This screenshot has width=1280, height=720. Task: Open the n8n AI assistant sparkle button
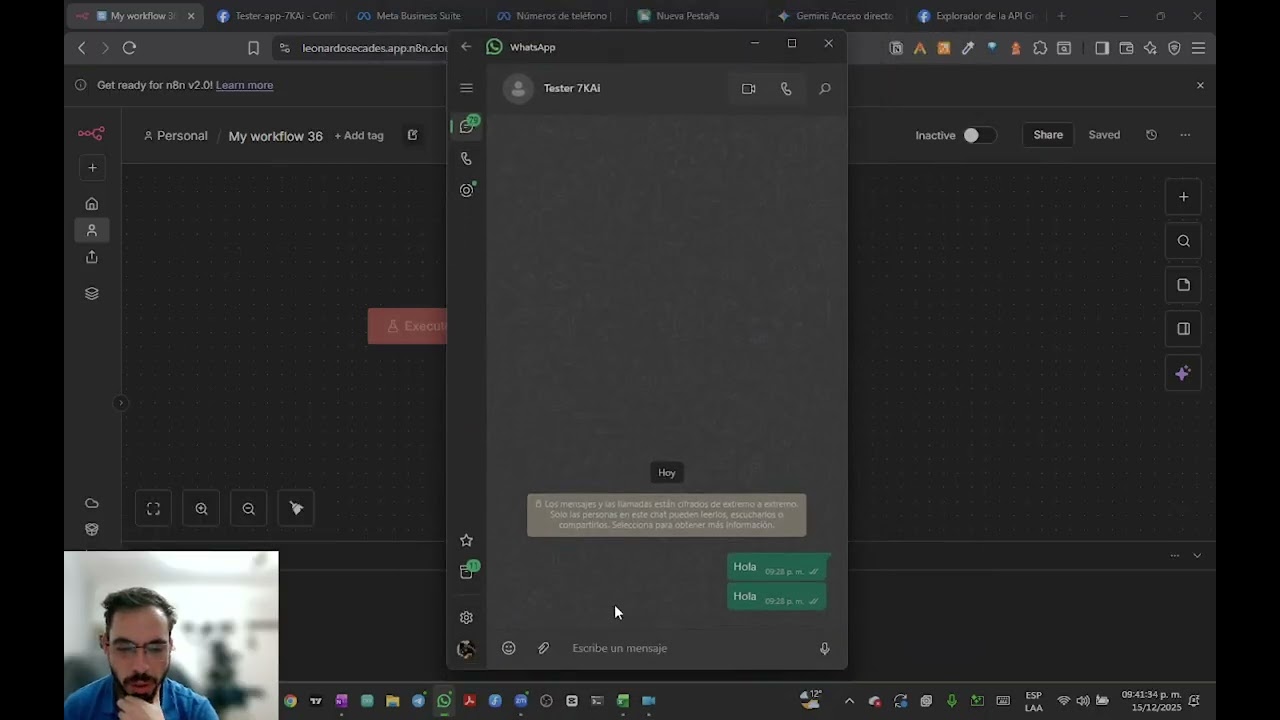[1183, 373]
